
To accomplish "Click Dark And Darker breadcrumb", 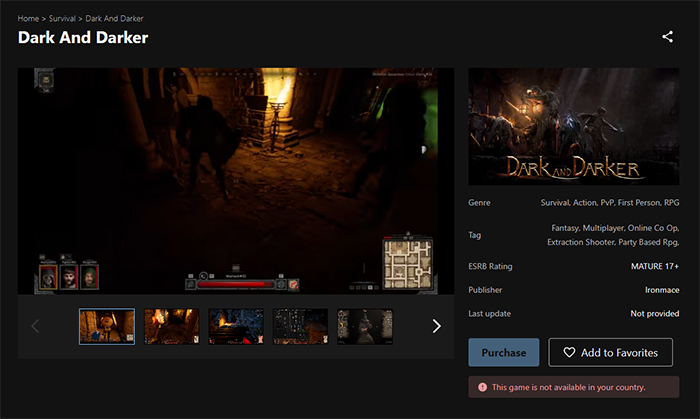I will tap(114, 18).
